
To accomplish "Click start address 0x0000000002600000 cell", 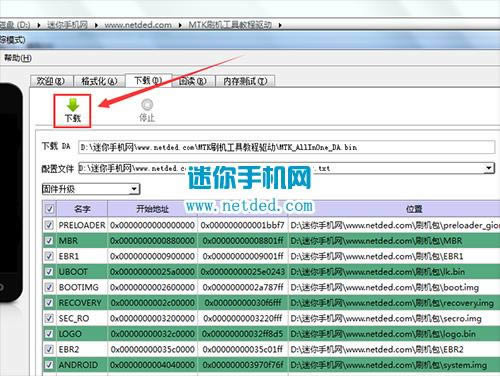I will [153, 287].
